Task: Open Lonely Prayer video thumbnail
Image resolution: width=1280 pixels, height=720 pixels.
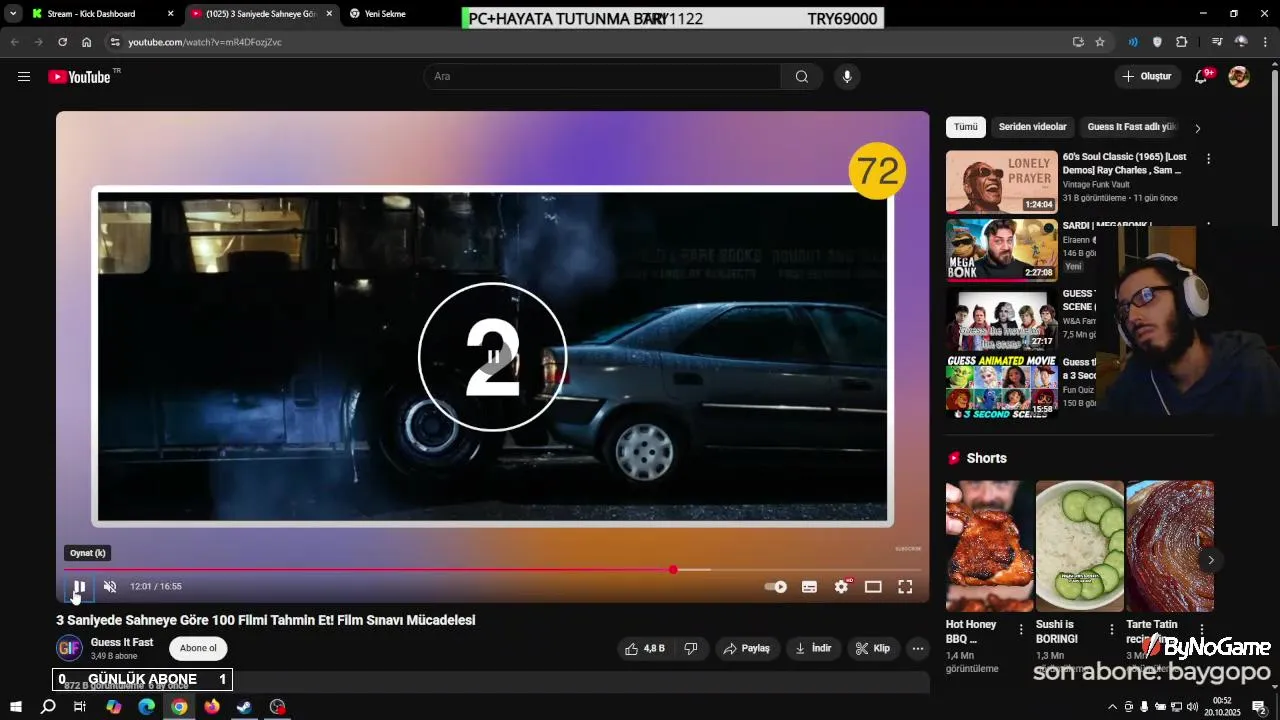Action: (x=1002, y=182)
